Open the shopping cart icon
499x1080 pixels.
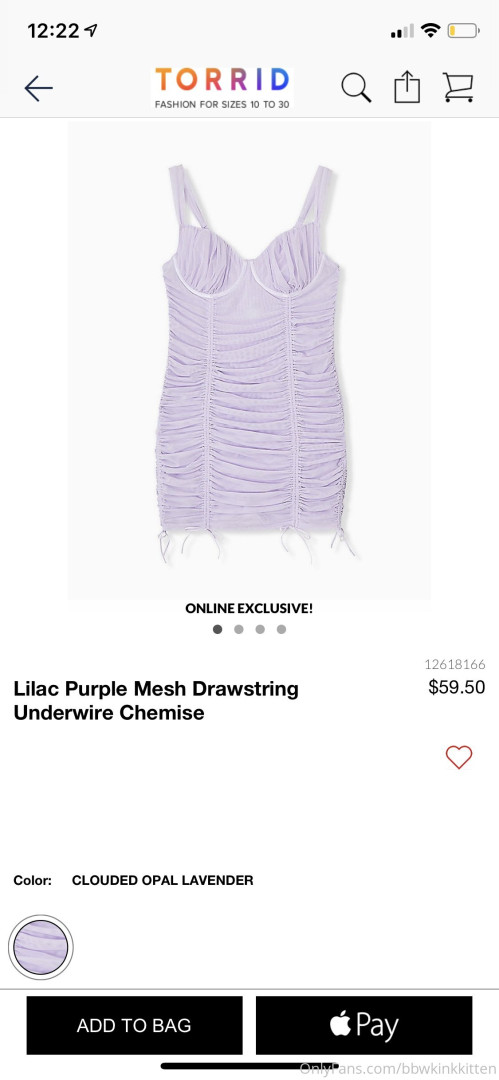458,87
